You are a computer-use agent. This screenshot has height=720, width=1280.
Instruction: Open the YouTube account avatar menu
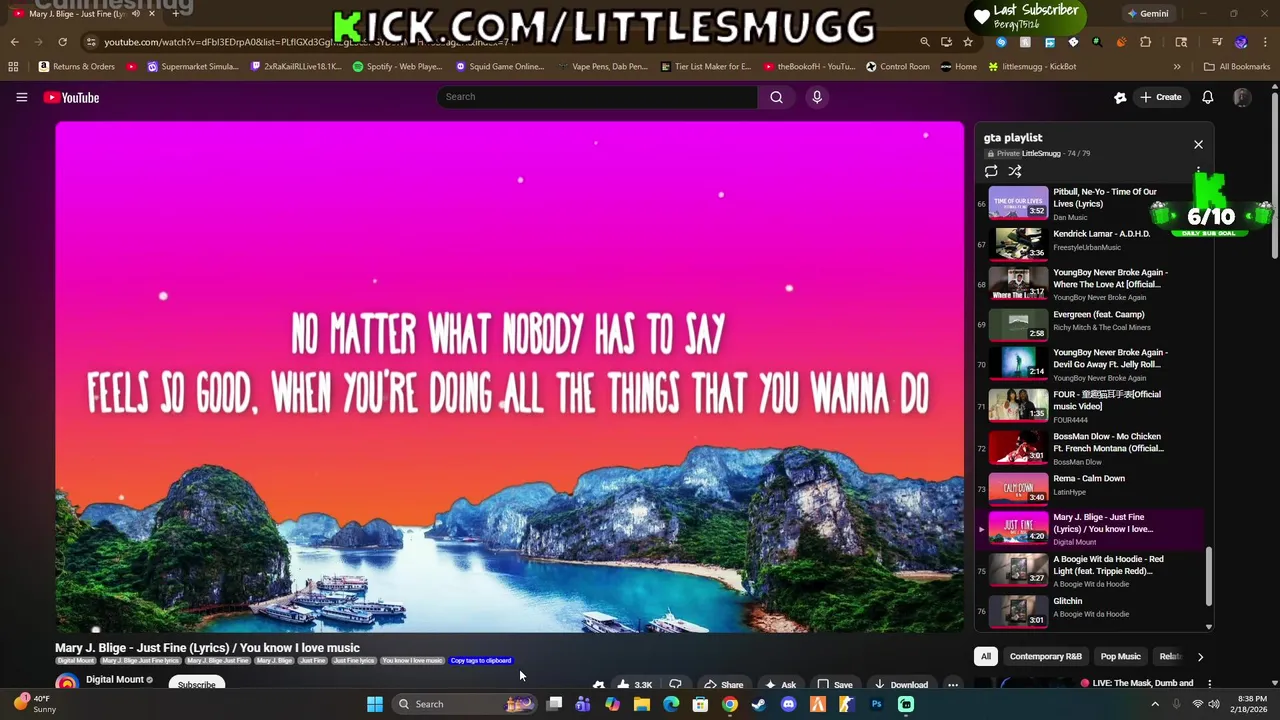[1242, 97]
